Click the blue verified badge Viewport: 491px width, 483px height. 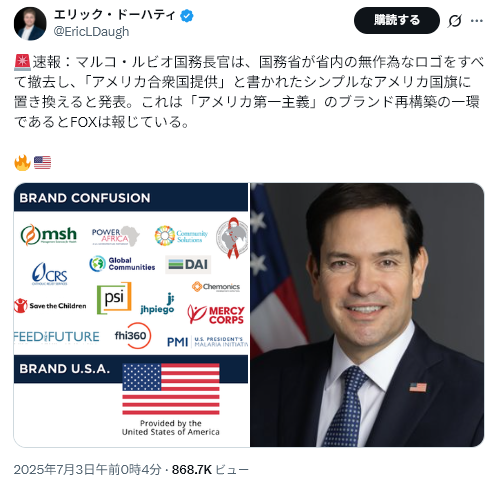click(187, 15)
